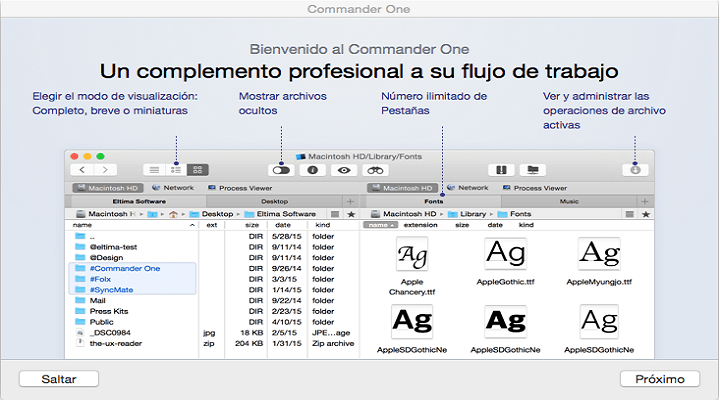This screenshot has width=720, height=400.
Task: Click the eye quick look icon
Action: click(344, 170)
